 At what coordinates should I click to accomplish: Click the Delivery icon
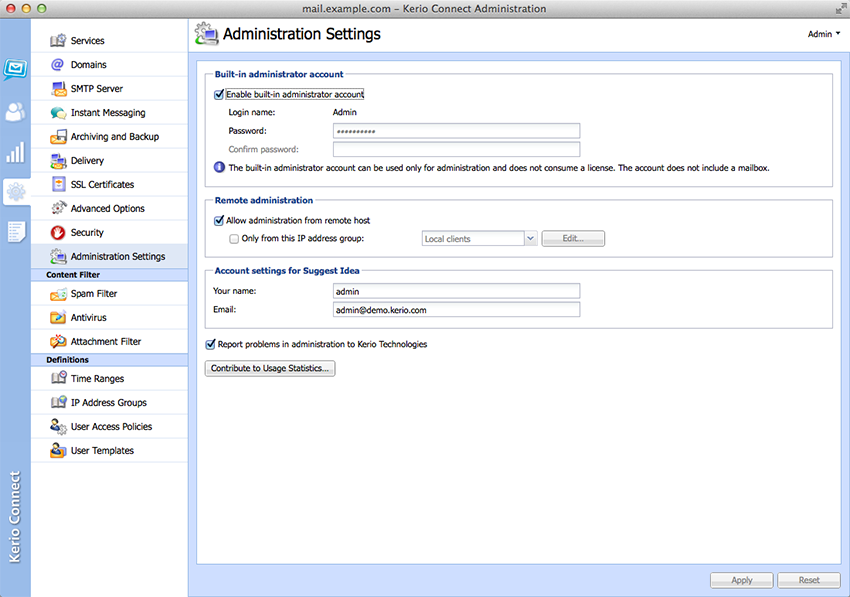coord(58,161)
